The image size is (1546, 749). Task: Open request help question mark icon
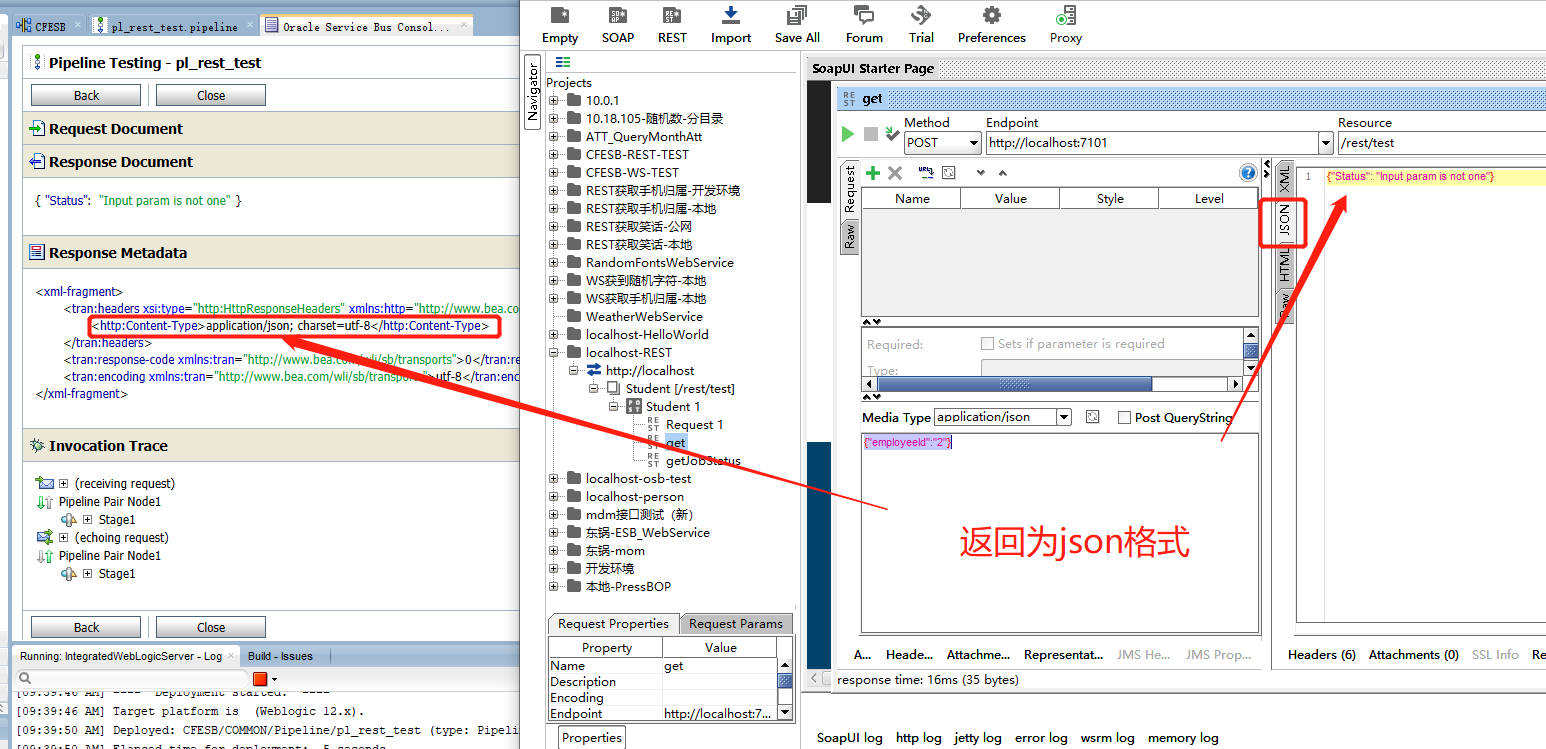point(1247,173)
